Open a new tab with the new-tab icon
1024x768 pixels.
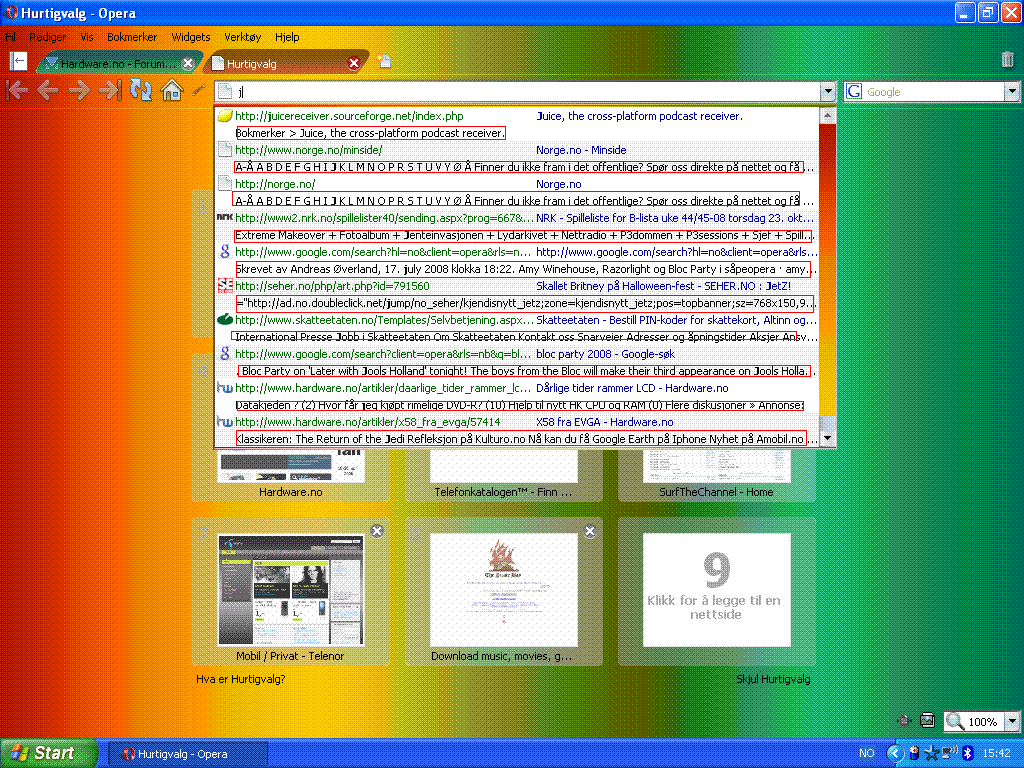coord(384,61)
